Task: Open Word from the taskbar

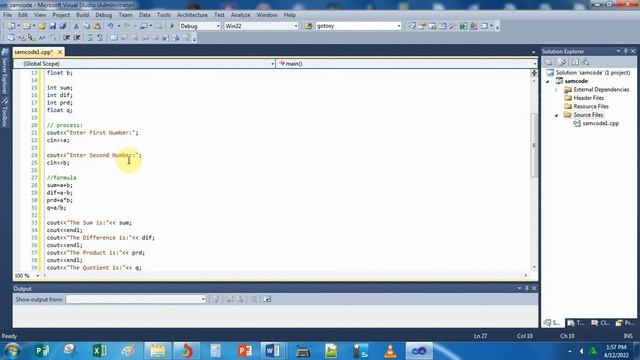Action: [x=272, y=351]
